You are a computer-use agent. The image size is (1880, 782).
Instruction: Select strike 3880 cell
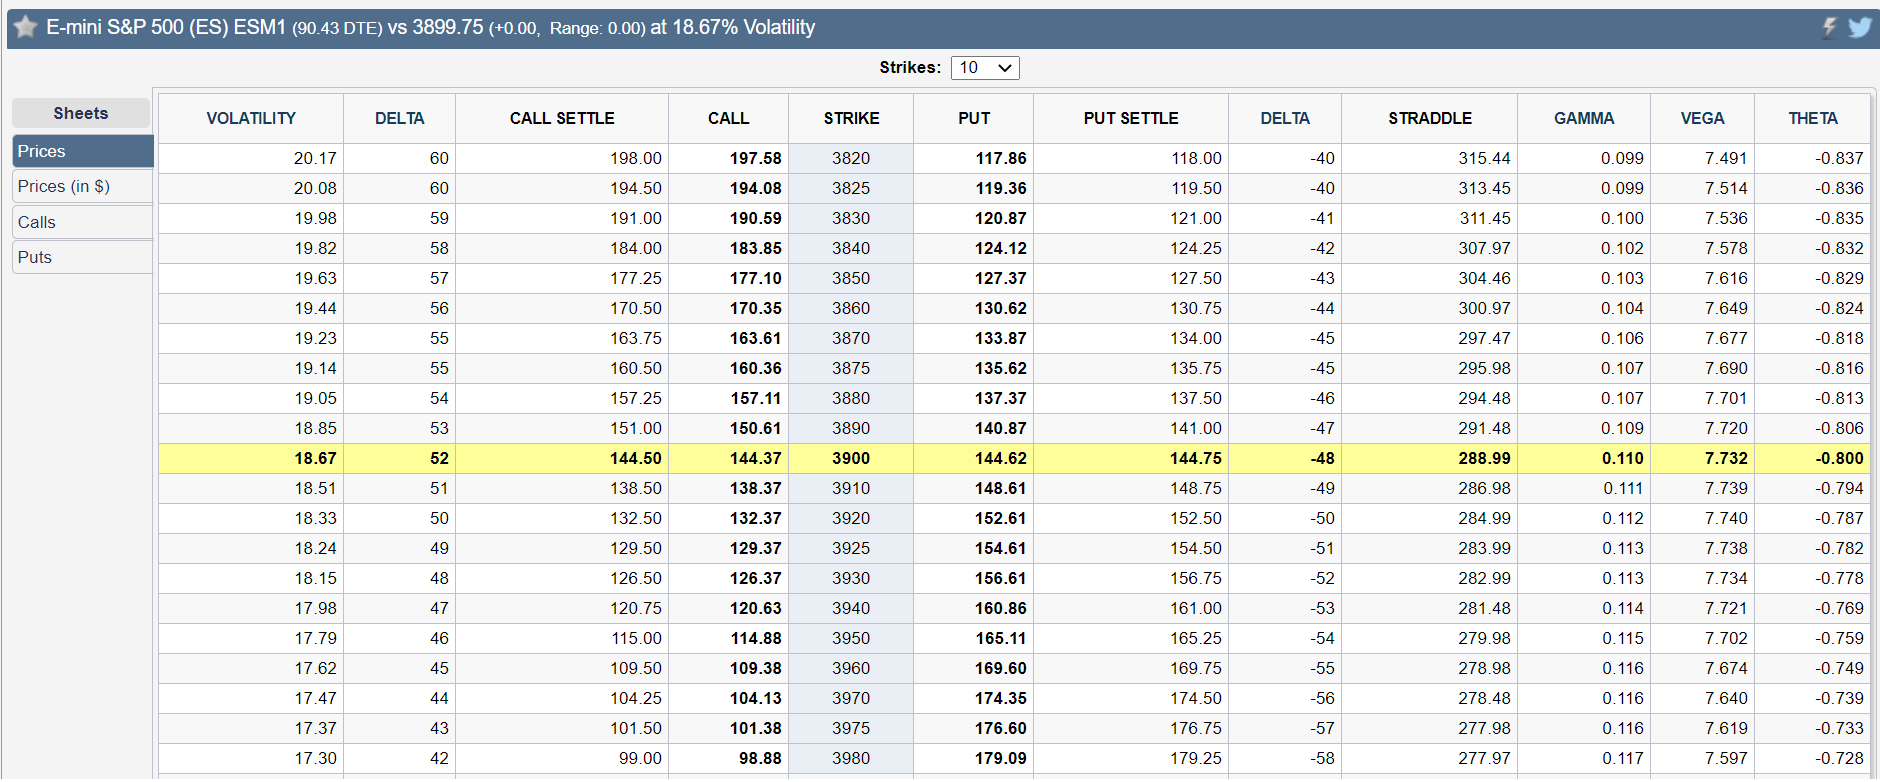(851, 398)
